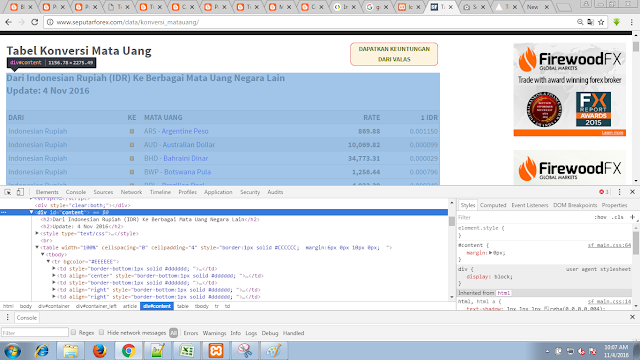This screenshot has width=640, height=360.
Task: Open the Bahraini Dinar link
Action: [x=186, y=158]
